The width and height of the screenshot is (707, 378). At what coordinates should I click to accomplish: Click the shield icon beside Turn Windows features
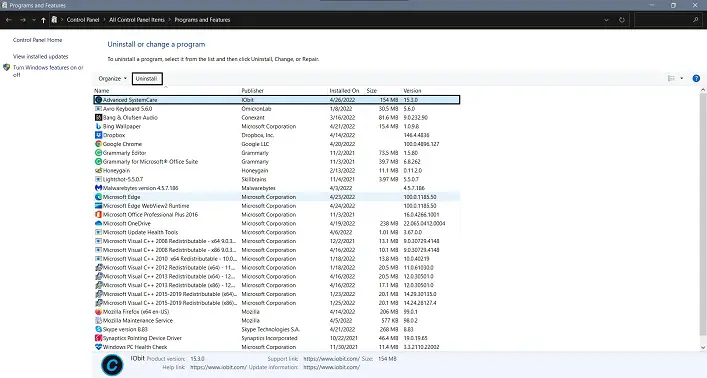6,68
